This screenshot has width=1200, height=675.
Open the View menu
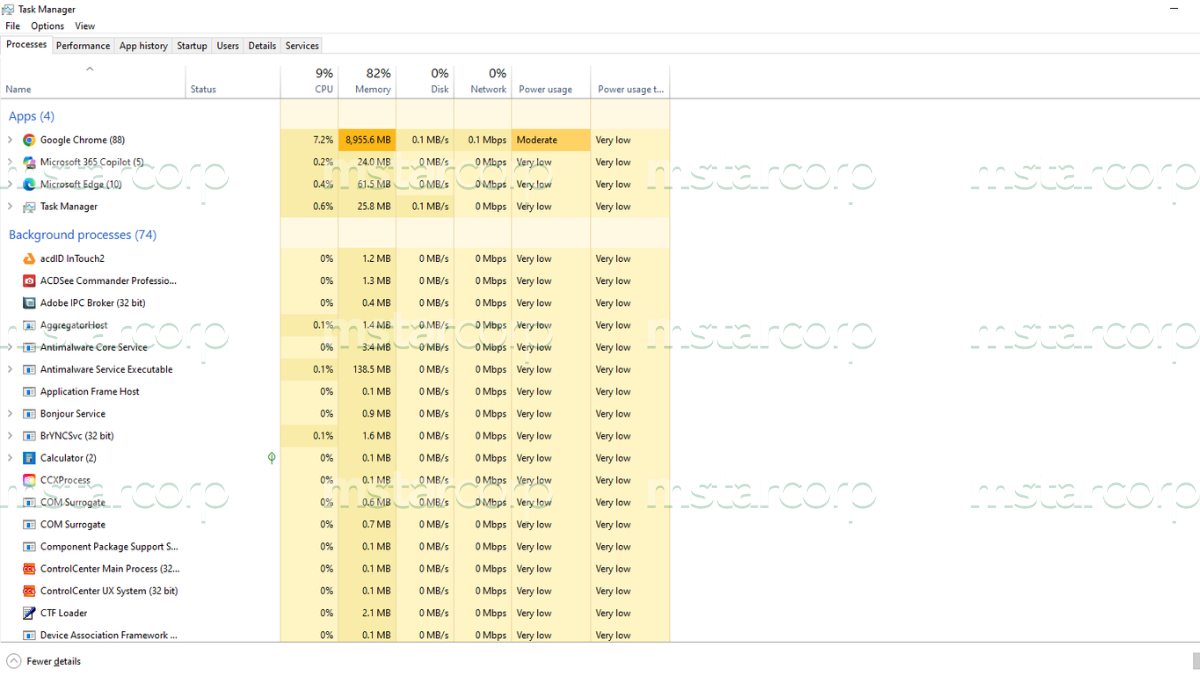(85, 26)
